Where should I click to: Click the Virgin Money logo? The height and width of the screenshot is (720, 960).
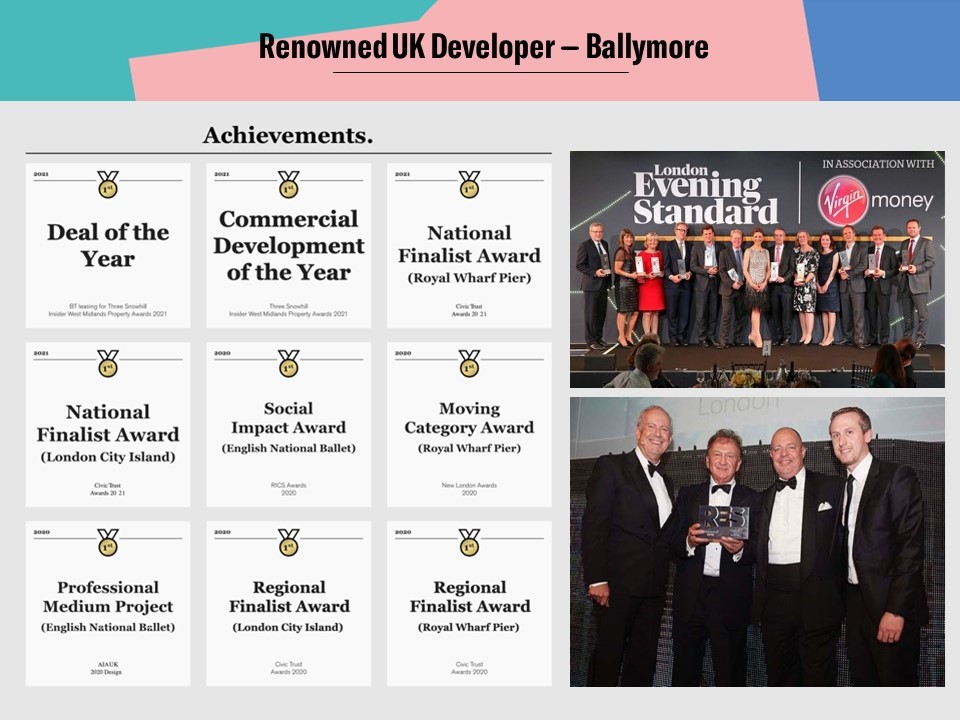(876, 201)
